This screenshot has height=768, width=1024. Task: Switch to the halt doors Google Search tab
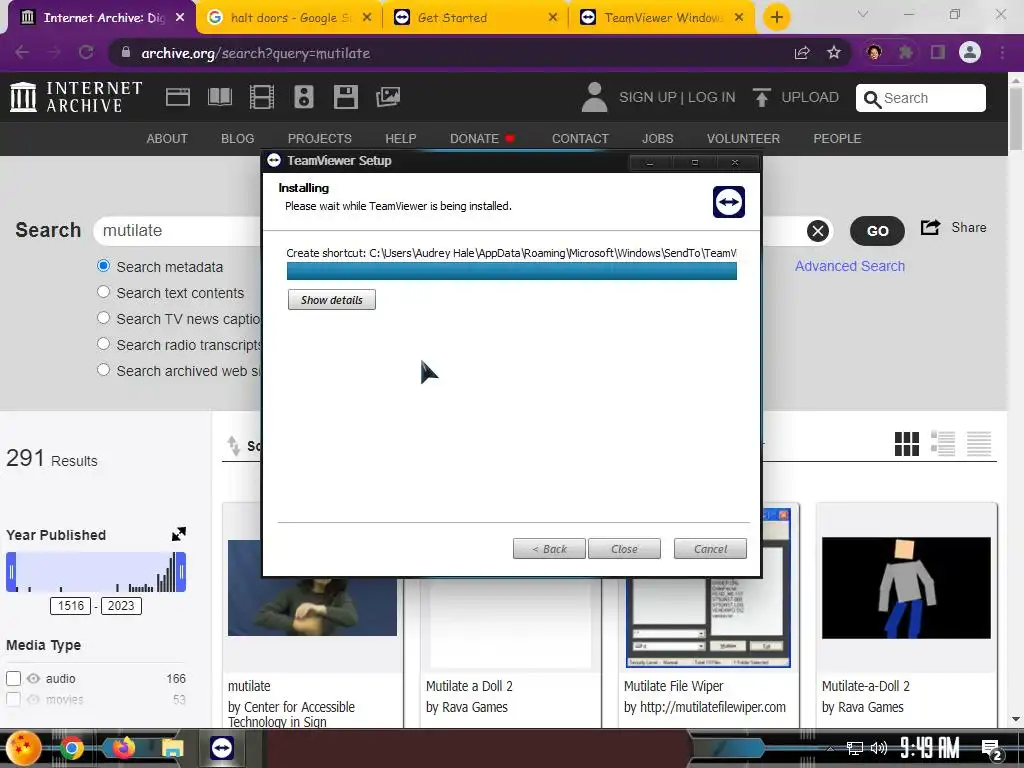tap(289, 18)
